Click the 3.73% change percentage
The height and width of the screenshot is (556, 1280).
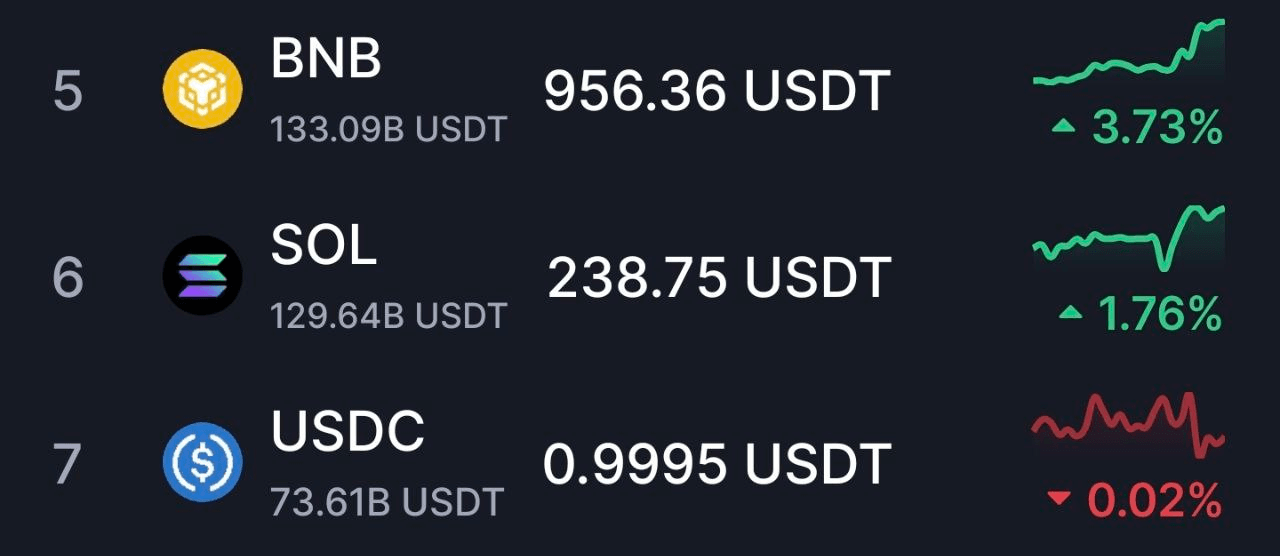pos(1157,128)
